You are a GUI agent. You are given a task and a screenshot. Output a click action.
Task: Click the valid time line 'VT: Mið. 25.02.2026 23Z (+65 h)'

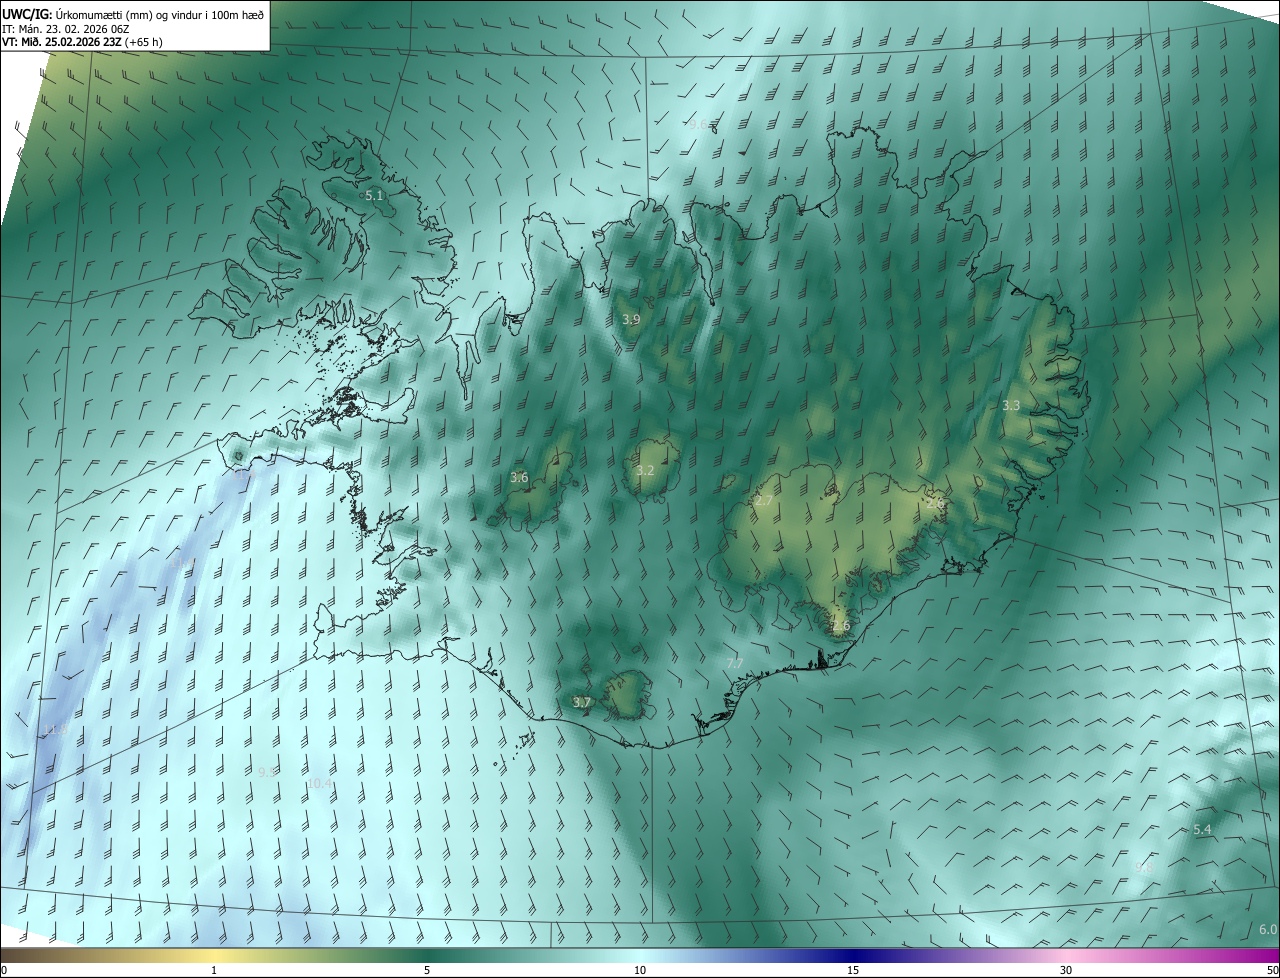point(83,42)
